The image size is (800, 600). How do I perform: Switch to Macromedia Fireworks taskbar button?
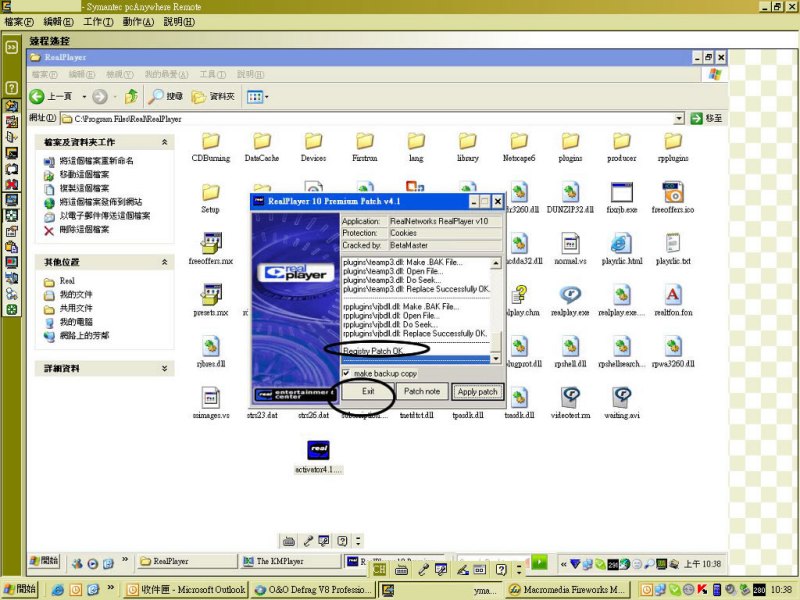point(568,590)
